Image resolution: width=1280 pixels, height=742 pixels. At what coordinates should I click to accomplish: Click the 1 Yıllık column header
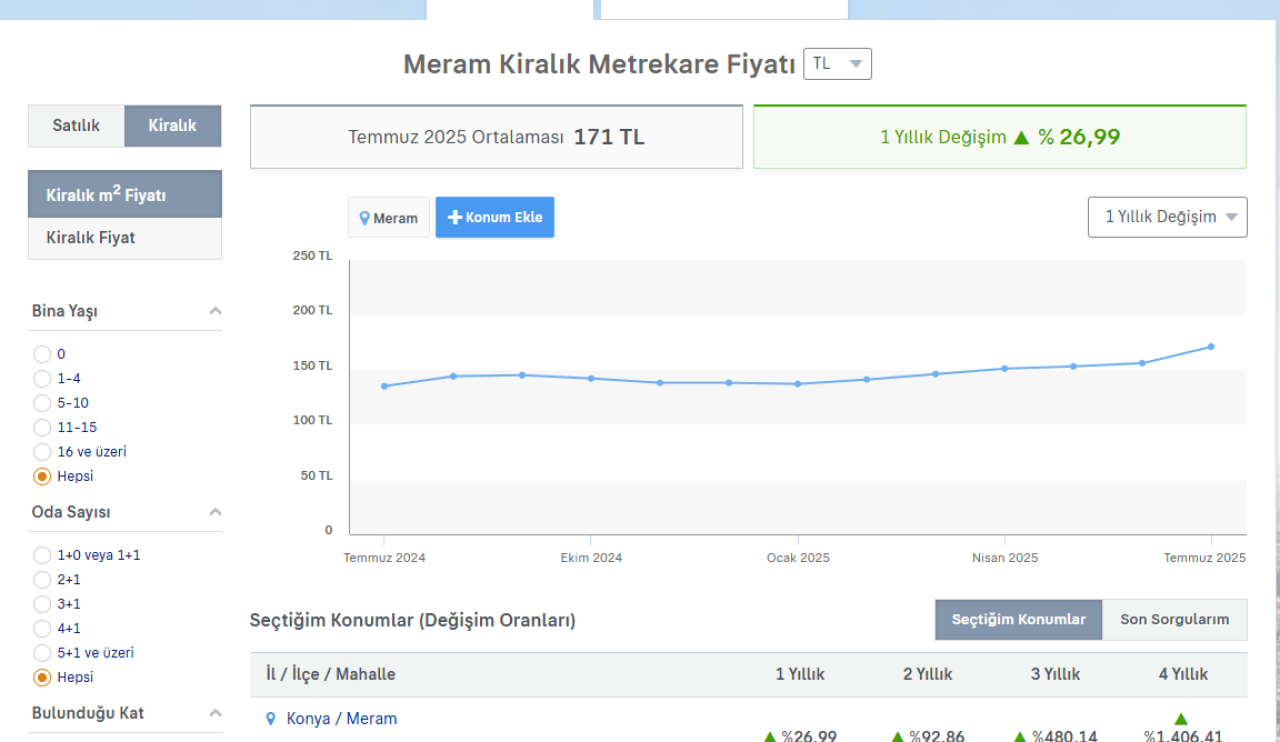[x=800, y=674]
